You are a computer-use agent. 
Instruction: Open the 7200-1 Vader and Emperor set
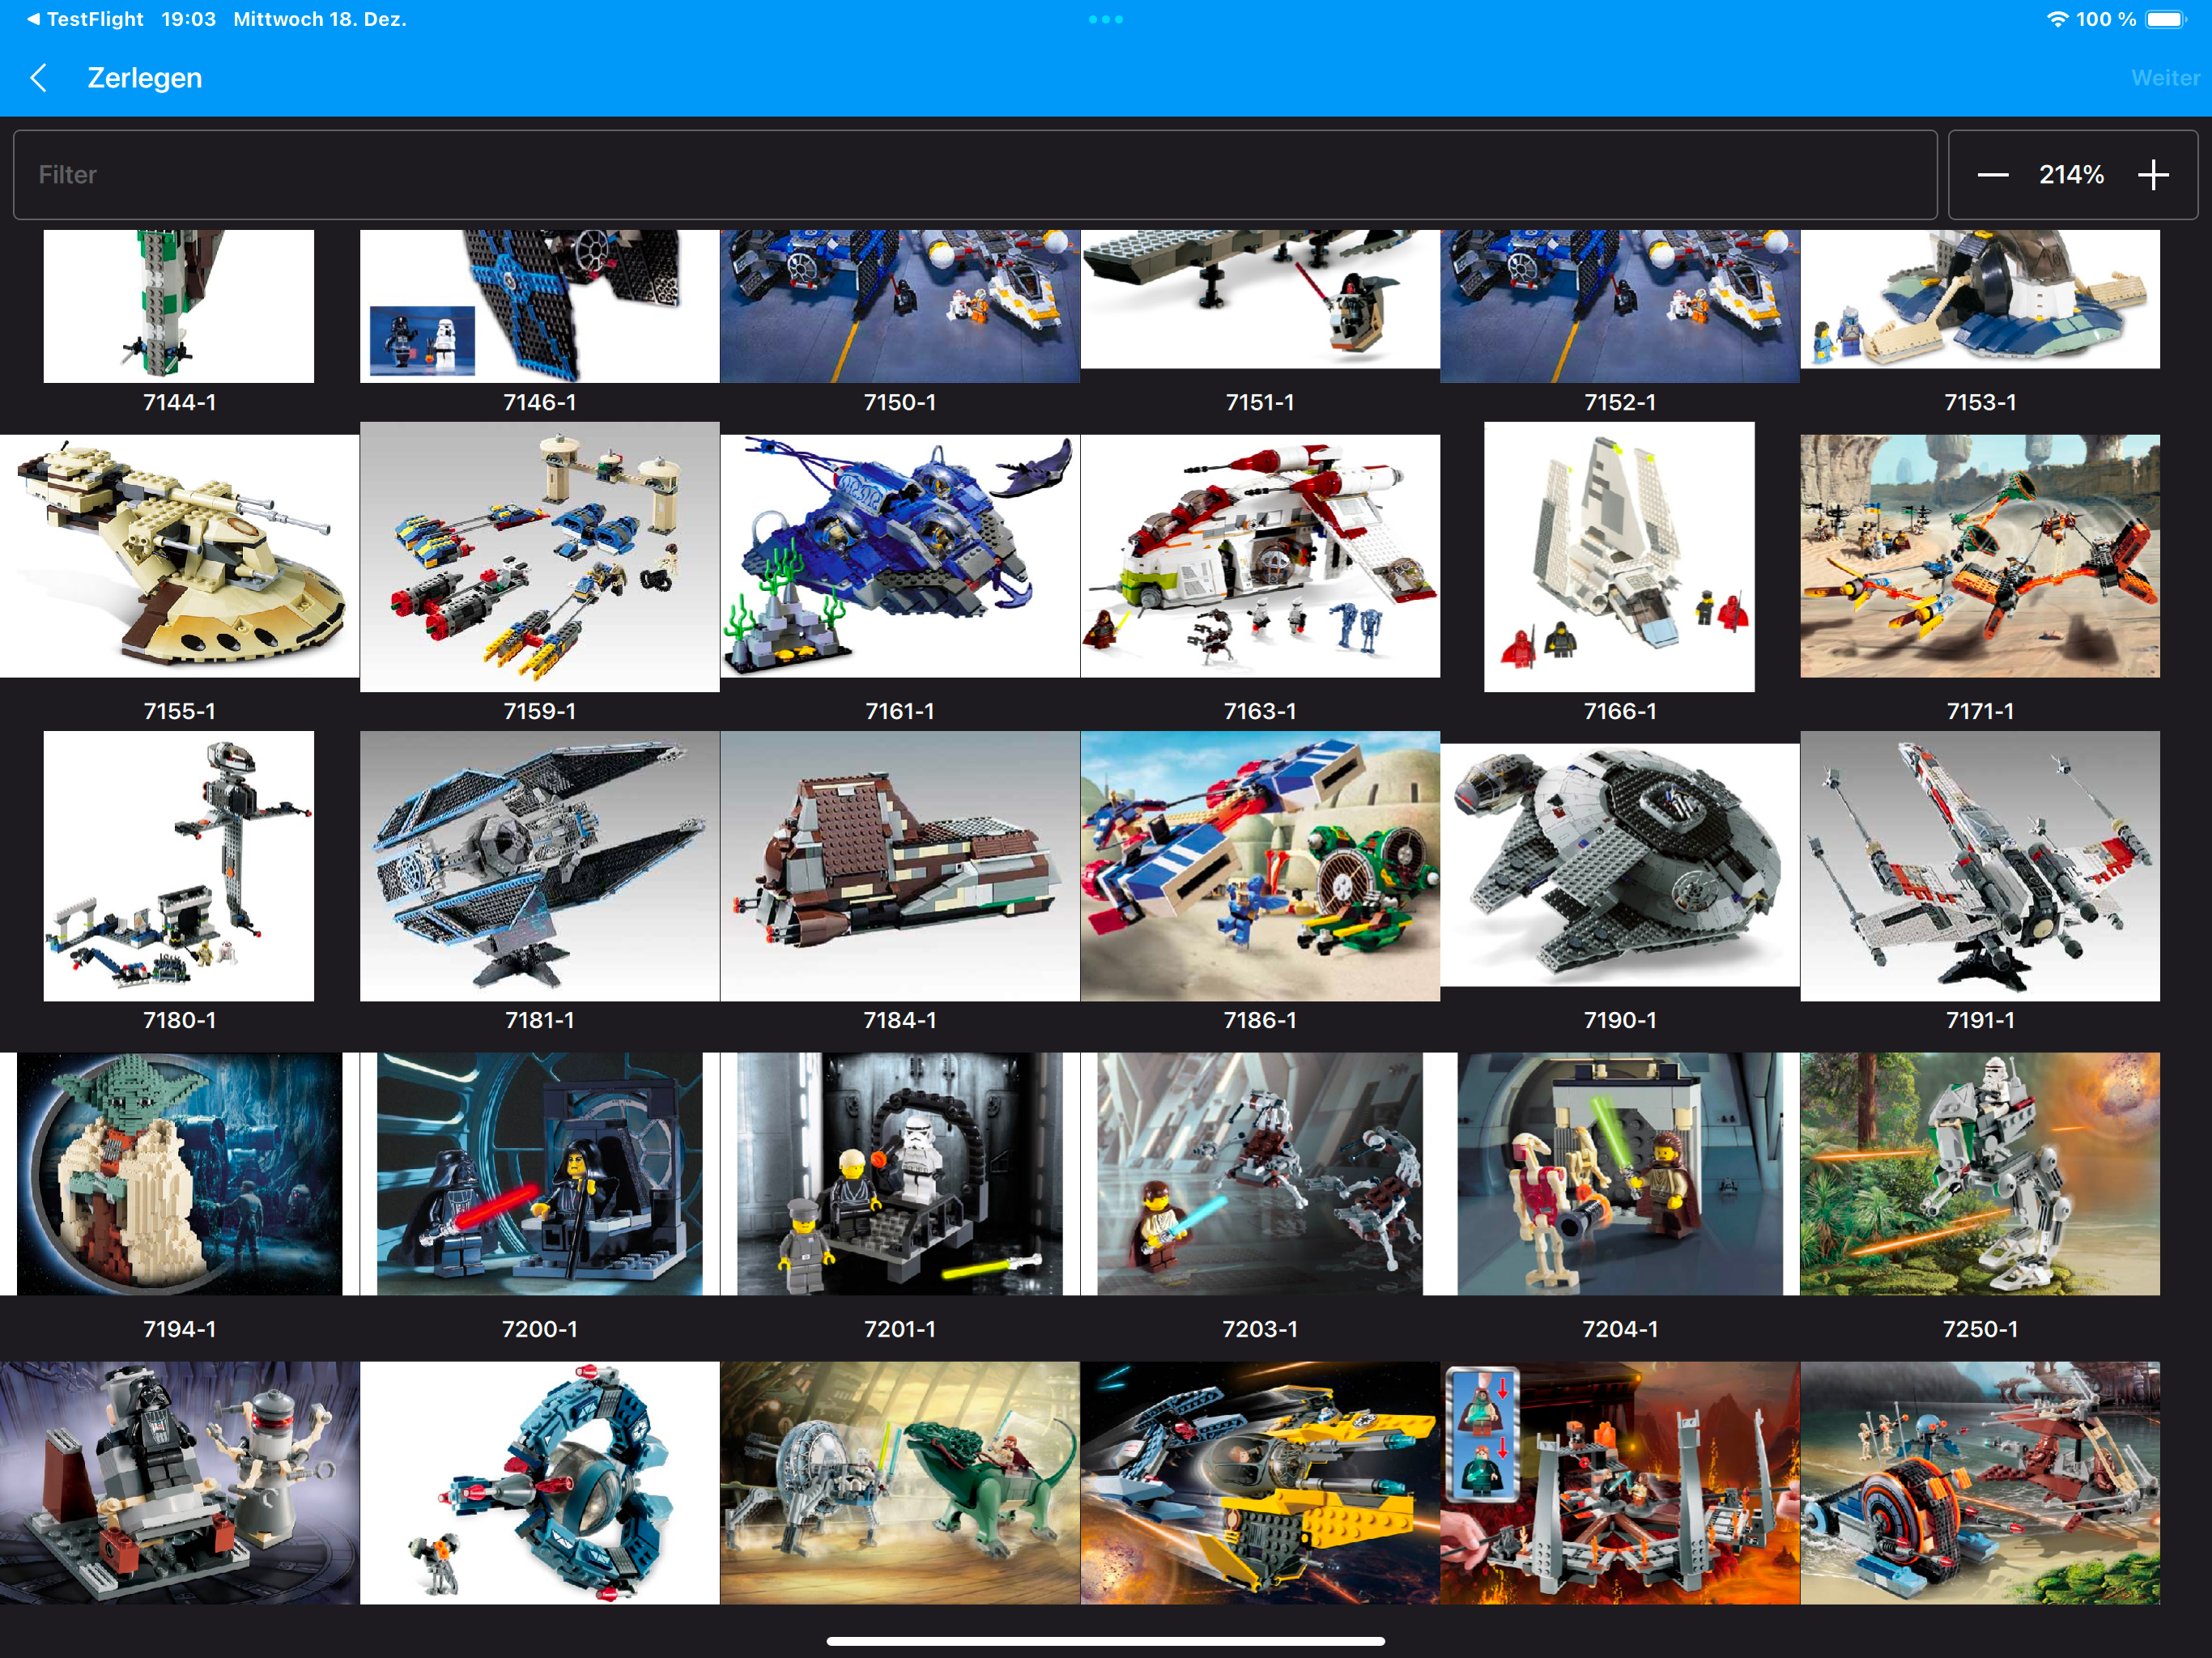(x=540, y=1174)
